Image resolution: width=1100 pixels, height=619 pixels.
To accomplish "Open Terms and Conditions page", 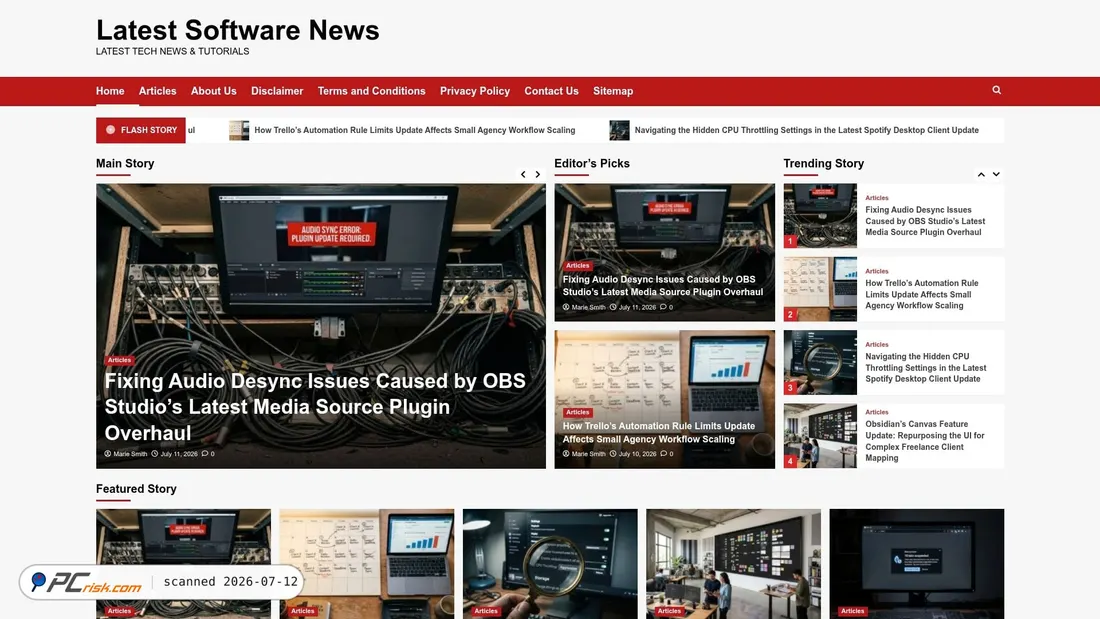I will [x=371, y=91].
